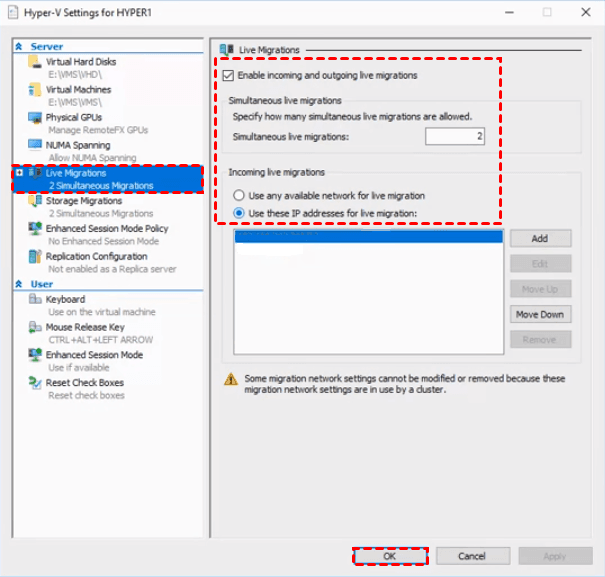The height and width of the screenshot is (577, 605).
Task: Click the Live Migrations server icon in sidebar
Action: (x=35, y=173)
